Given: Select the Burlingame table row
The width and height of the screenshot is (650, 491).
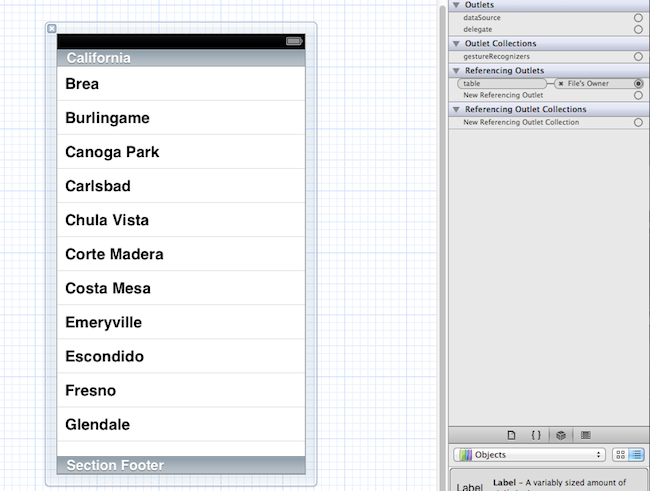Looking at the screenshot, I should pos(181,118).
